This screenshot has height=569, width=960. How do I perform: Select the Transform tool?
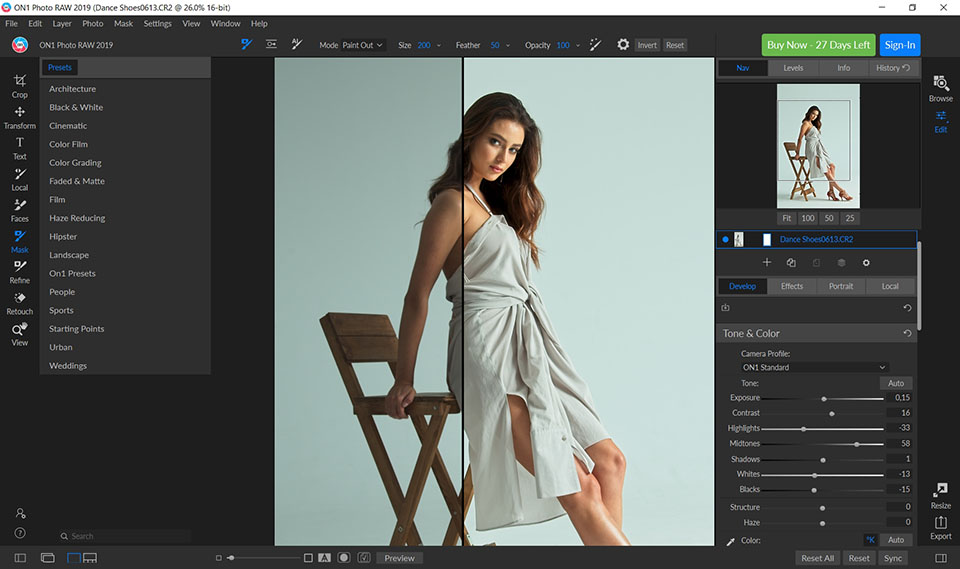pyautogui.click(x=20, y=118)
